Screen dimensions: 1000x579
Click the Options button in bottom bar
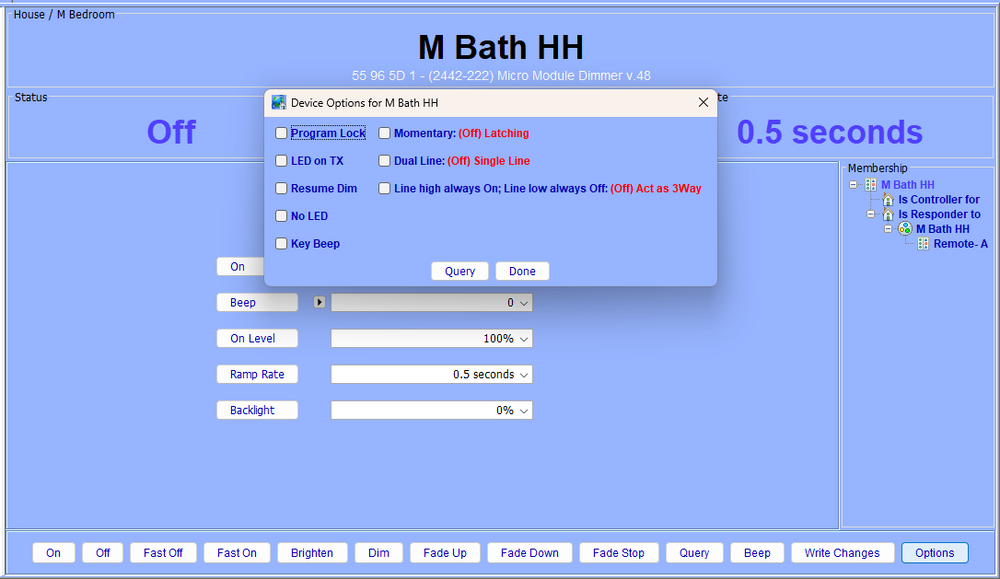935,553
